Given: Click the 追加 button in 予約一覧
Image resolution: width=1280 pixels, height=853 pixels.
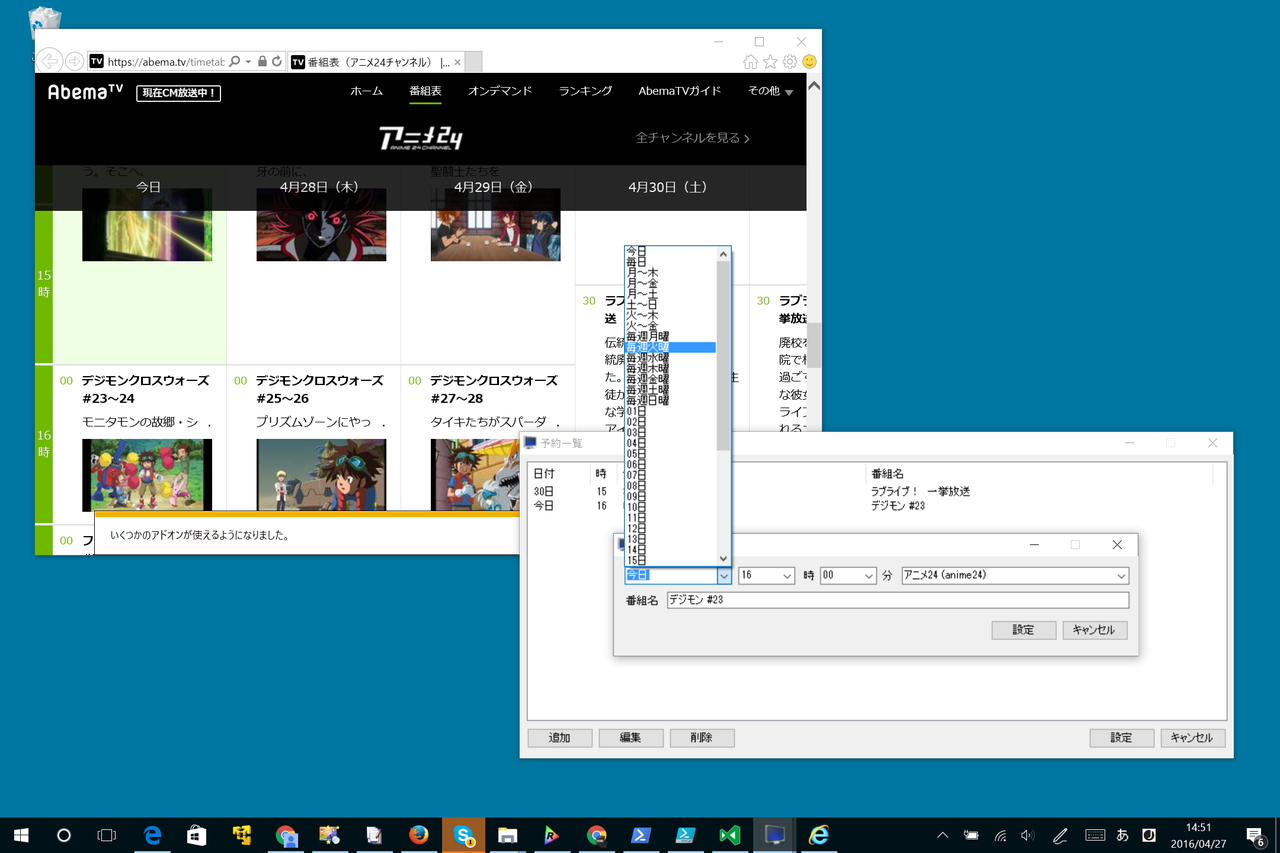Looking at the screenshot, I should [560, 738].
